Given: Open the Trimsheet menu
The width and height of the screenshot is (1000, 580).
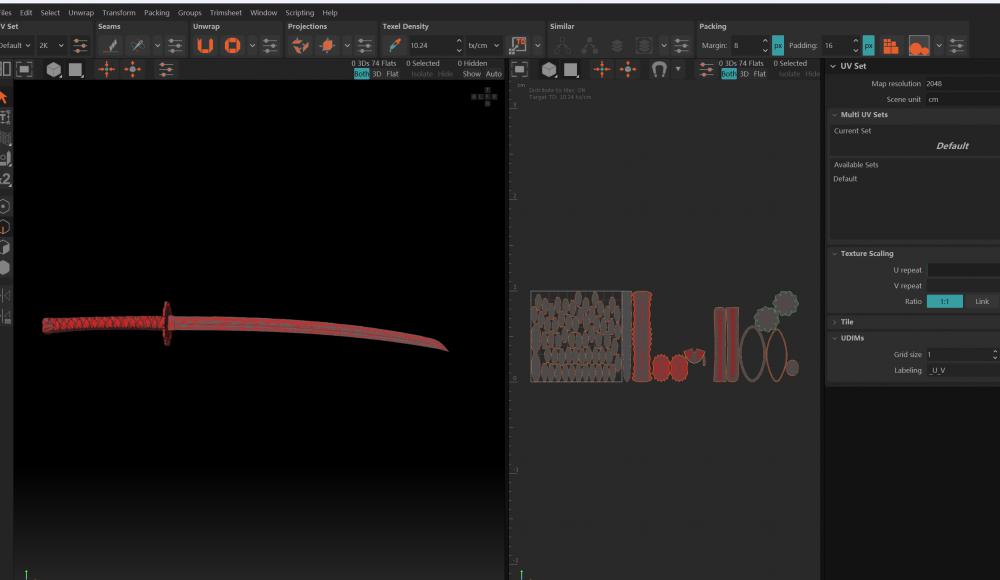Looking at the screenshot, I should click(x=225, y=13).
